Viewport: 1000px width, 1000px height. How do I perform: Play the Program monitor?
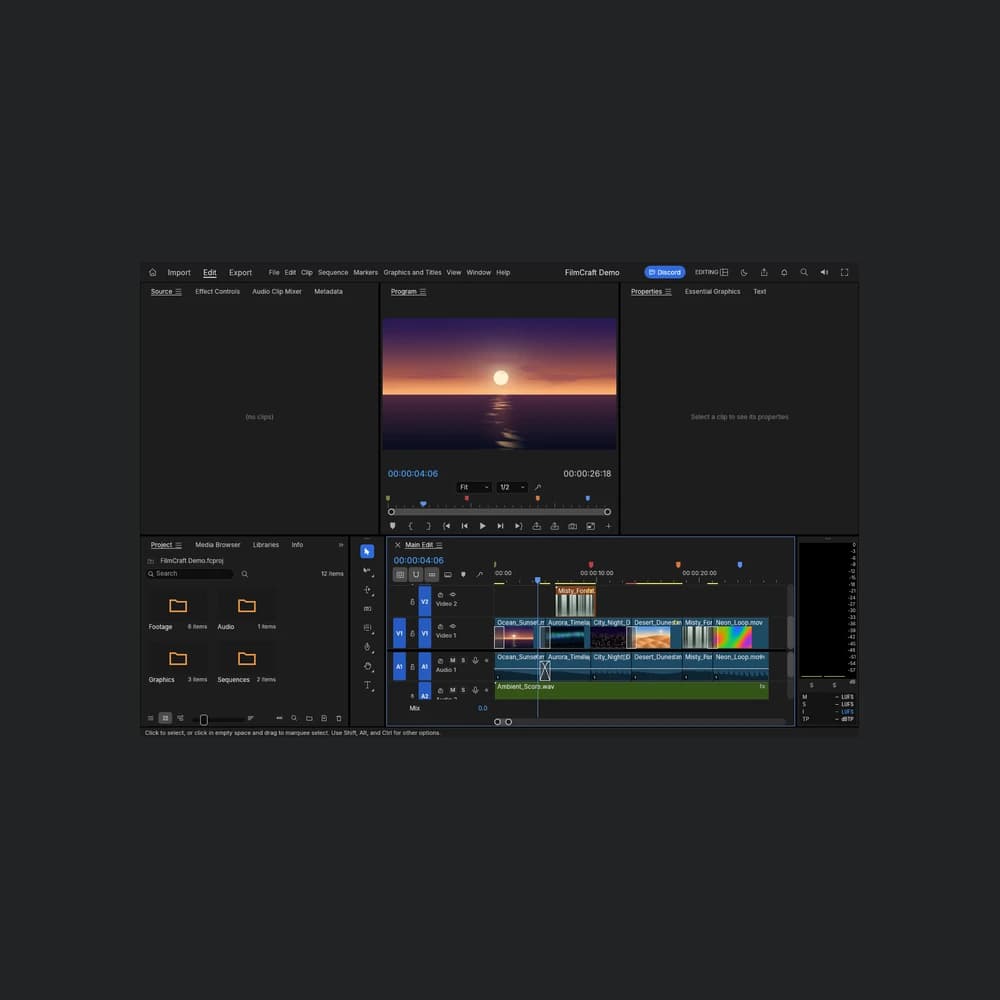pyautogui.click(x=482, y=526)
